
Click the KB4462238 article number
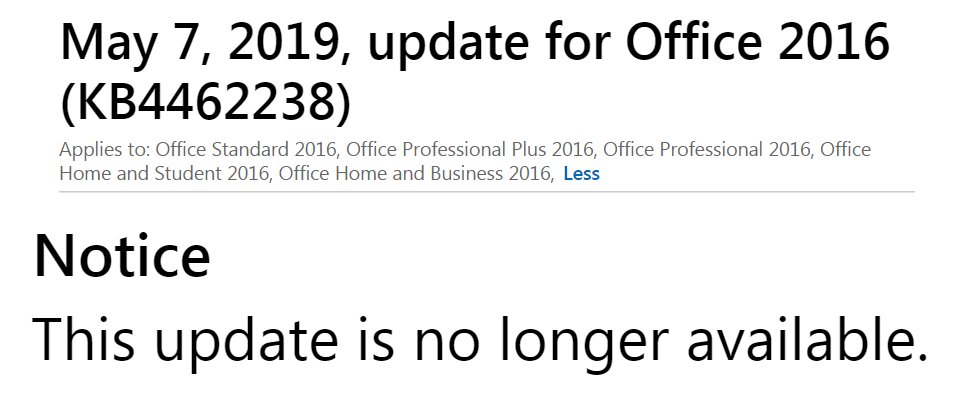click(x=206, y=101)
